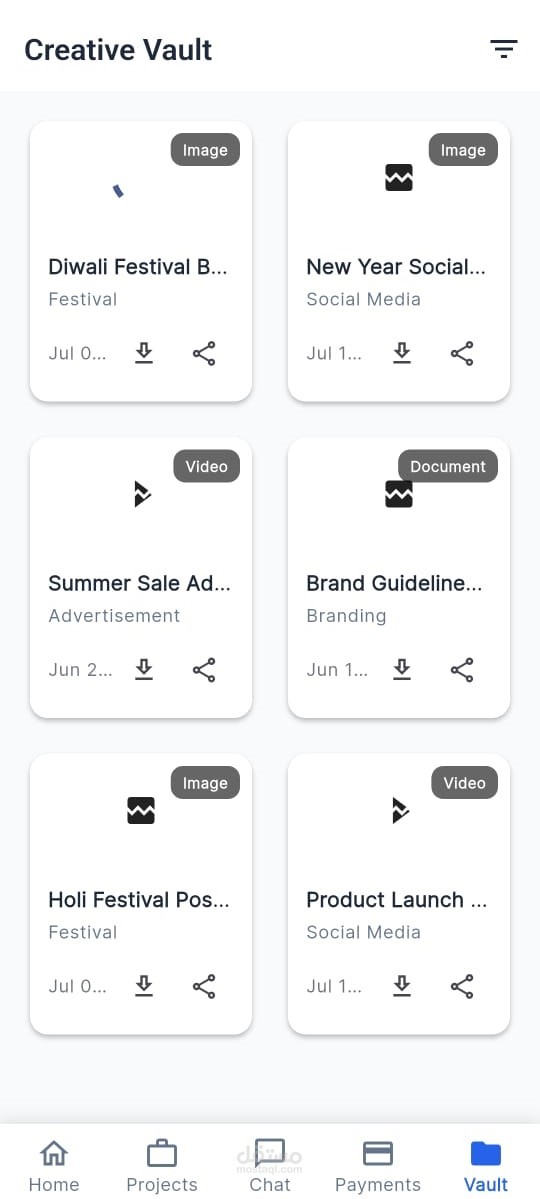Download the Diwali Festival asset

[x=144, y=353]
